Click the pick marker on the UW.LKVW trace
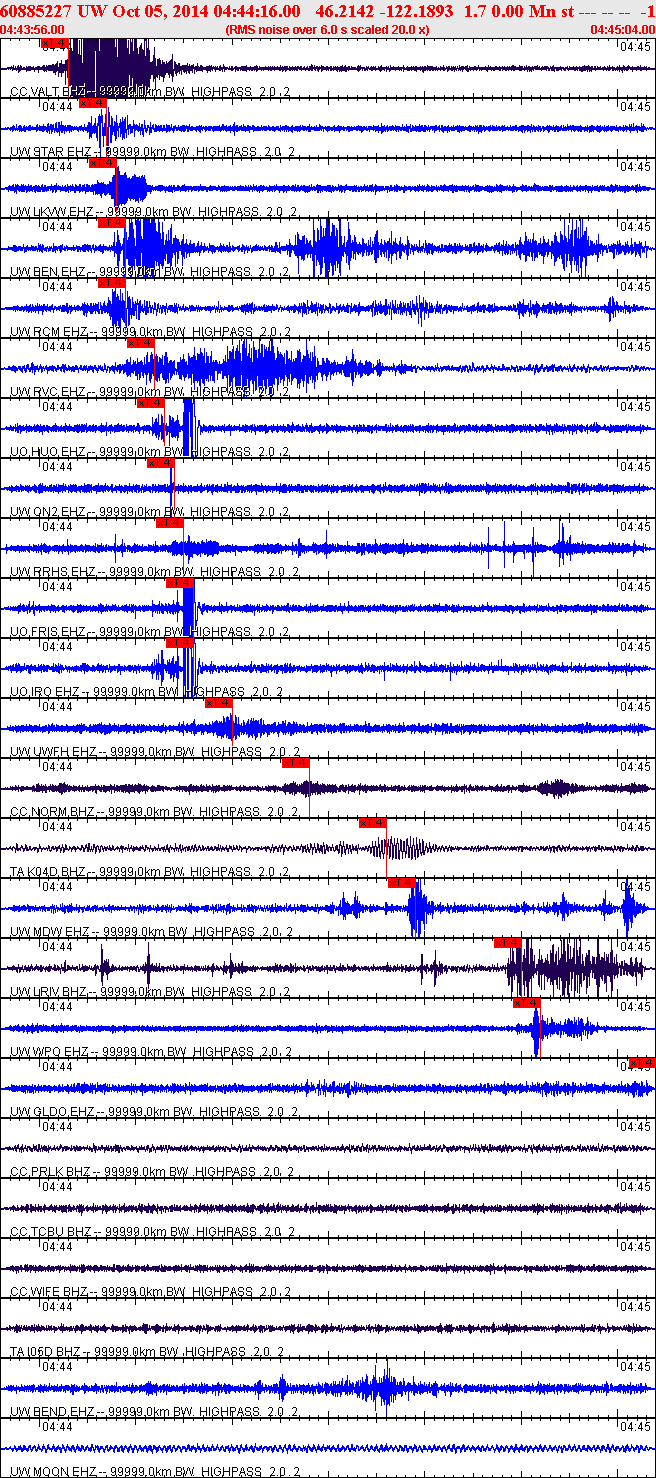This screenshot has width=656, height=1478. [102, 163]
